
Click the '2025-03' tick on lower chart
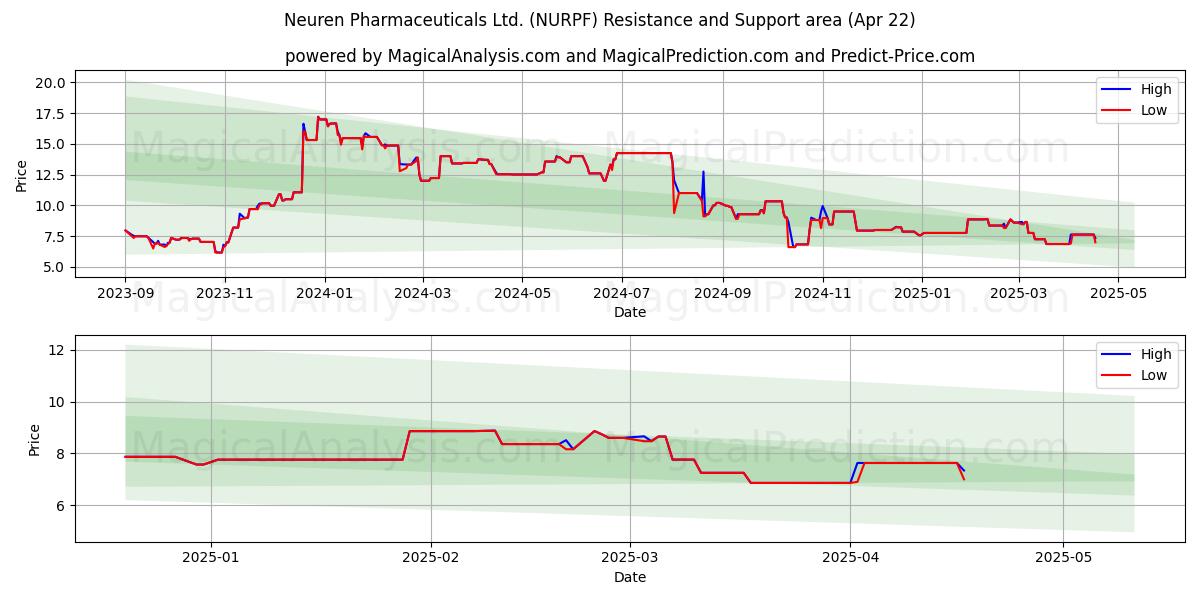[630, 557]
